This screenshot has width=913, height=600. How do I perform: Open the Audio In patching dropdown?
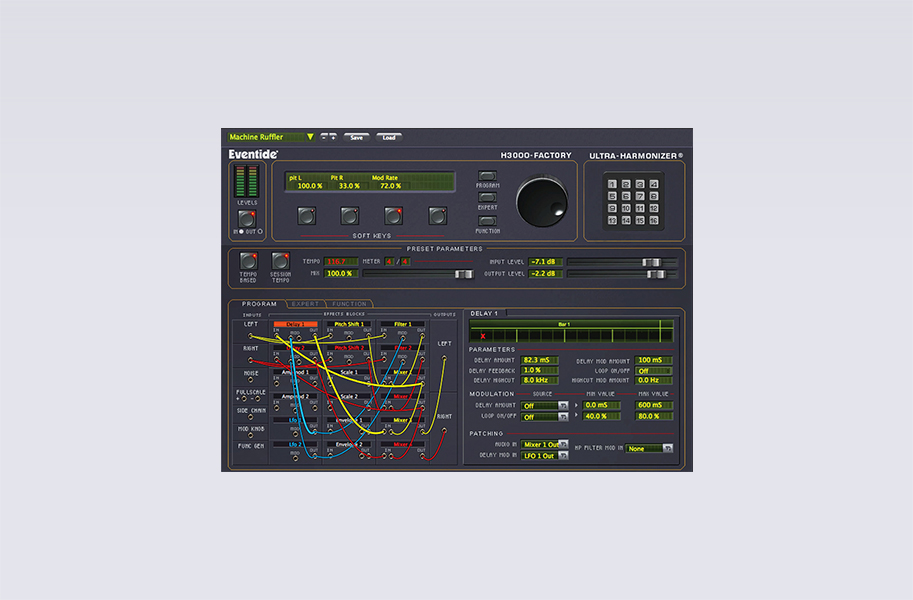[x=544, y=444]
